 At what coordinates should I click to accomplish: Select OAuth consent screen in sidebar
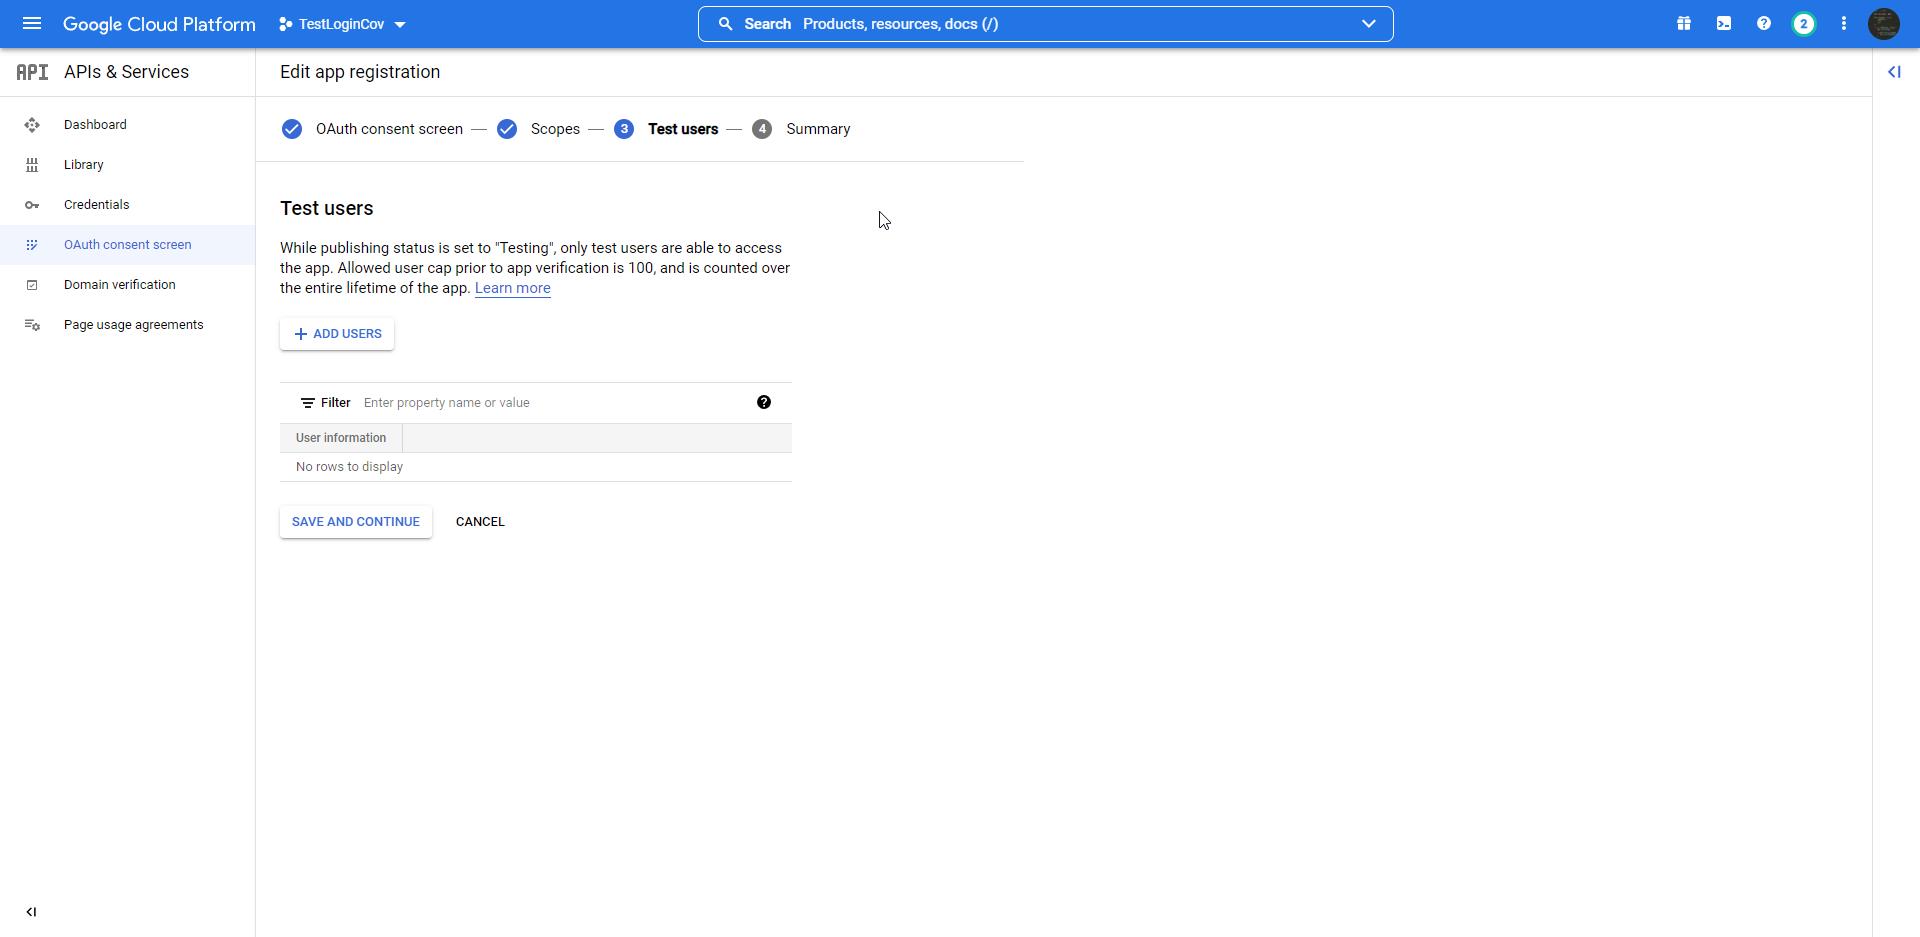[127, 245]
